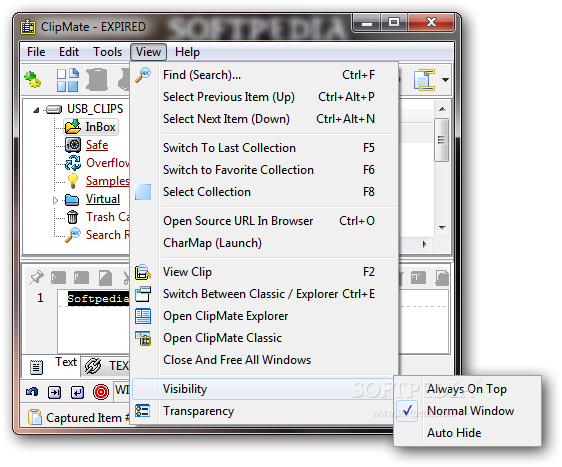Launch CharMap from the menu
The height and width of the screenshot is (467, 562).
(x=265, y=243)
